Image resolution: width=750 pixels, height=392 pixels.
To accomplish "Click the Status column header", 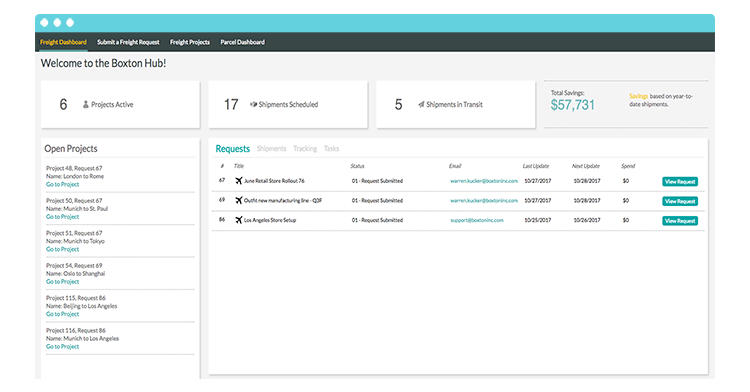I will click(x=357, y=166).
